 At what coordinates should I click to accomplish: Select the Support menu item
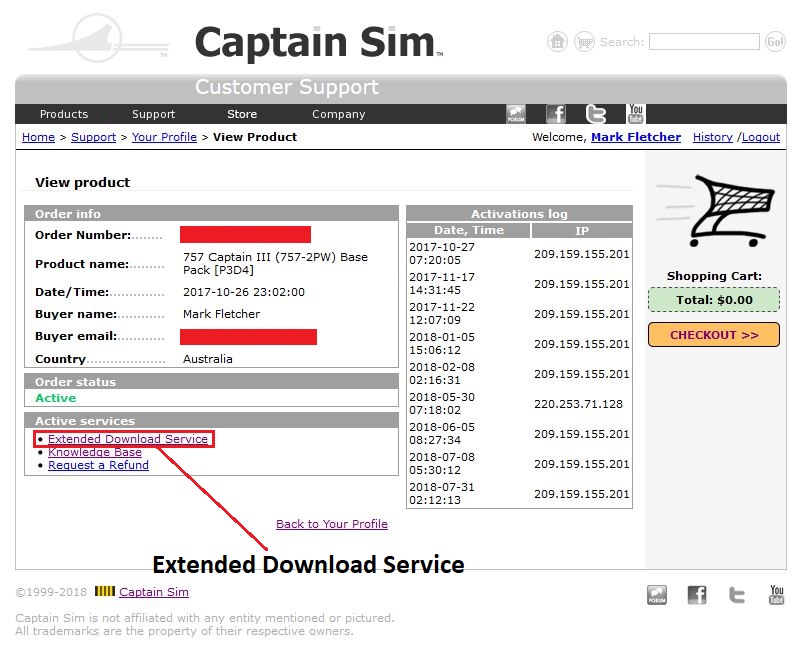tap(153, 114)
